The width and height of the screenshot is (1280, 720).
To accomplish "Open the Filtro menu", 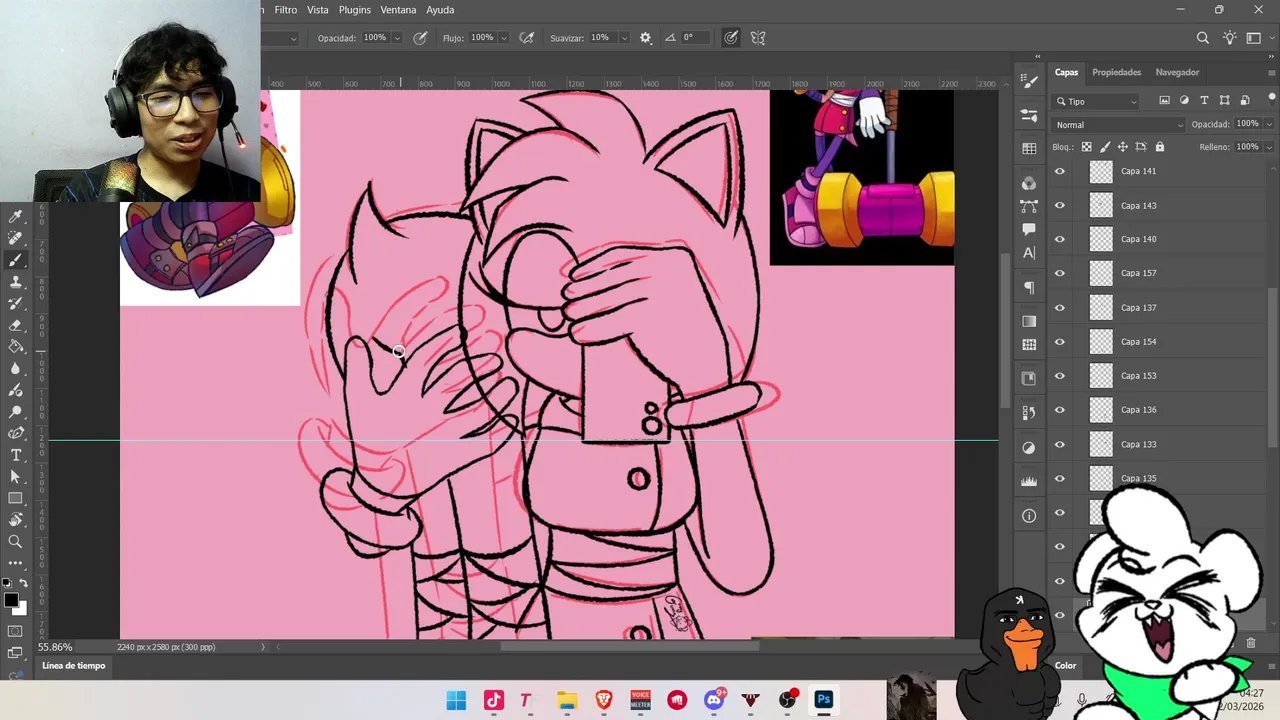I will (x=286, y=10).
